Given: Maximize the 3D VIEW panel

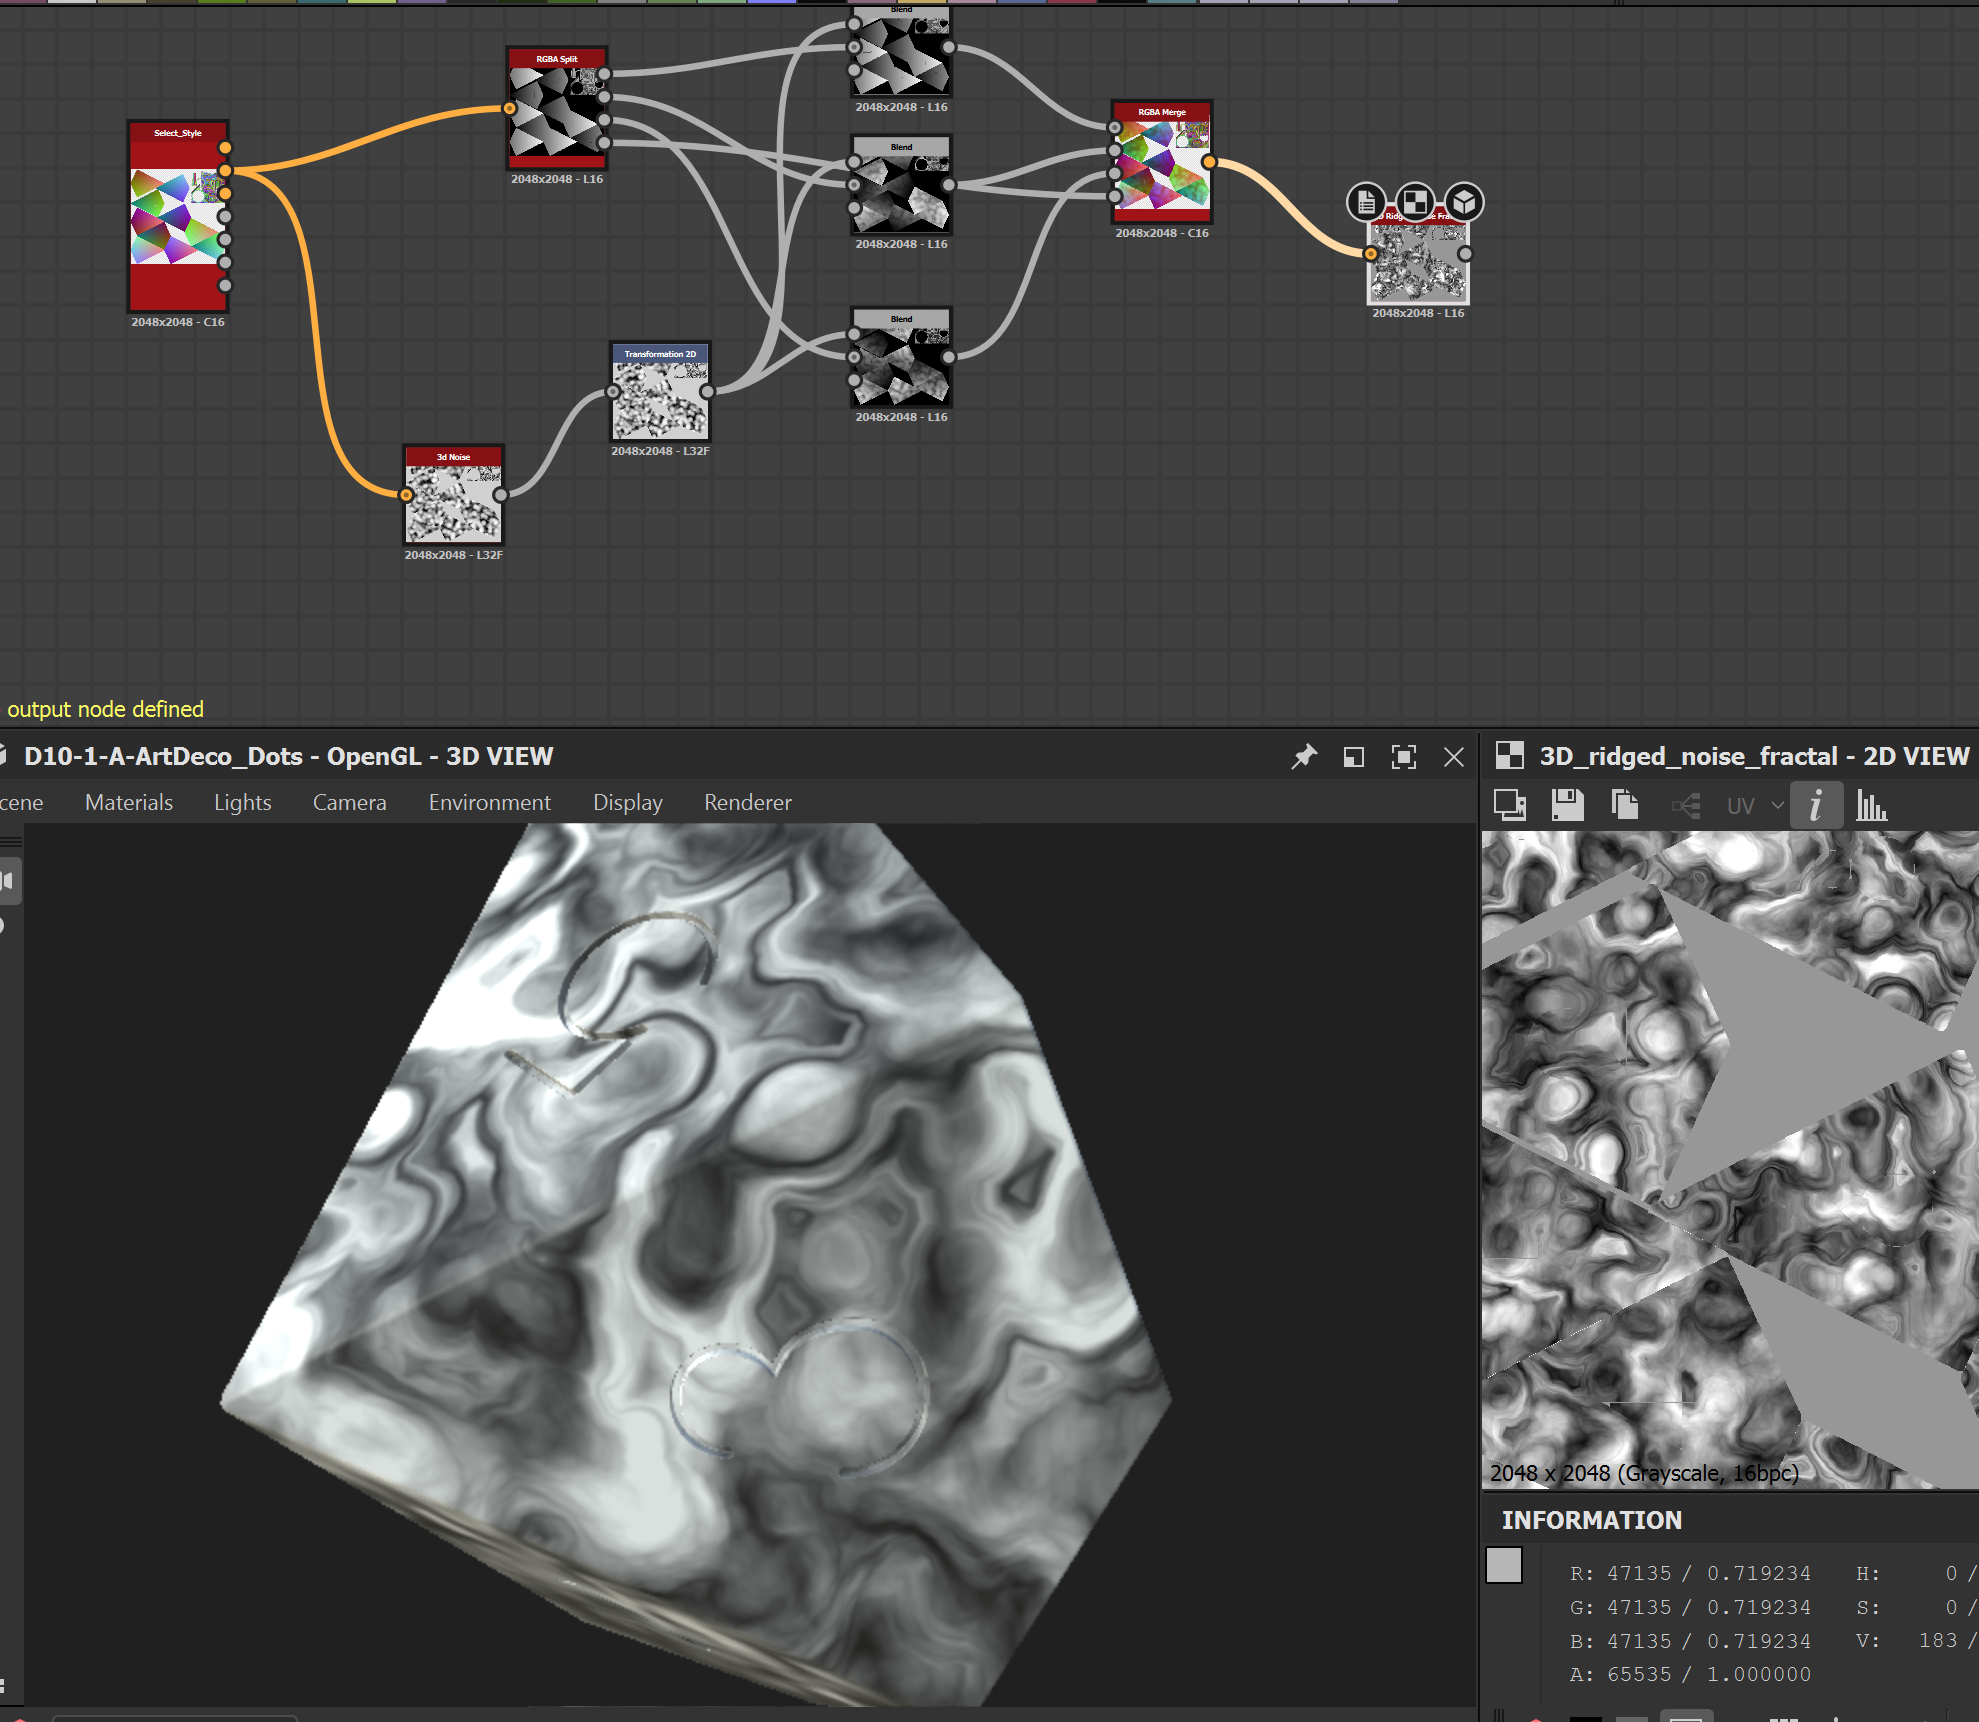Looking at the screenshot, I should tap(1404, 757).
